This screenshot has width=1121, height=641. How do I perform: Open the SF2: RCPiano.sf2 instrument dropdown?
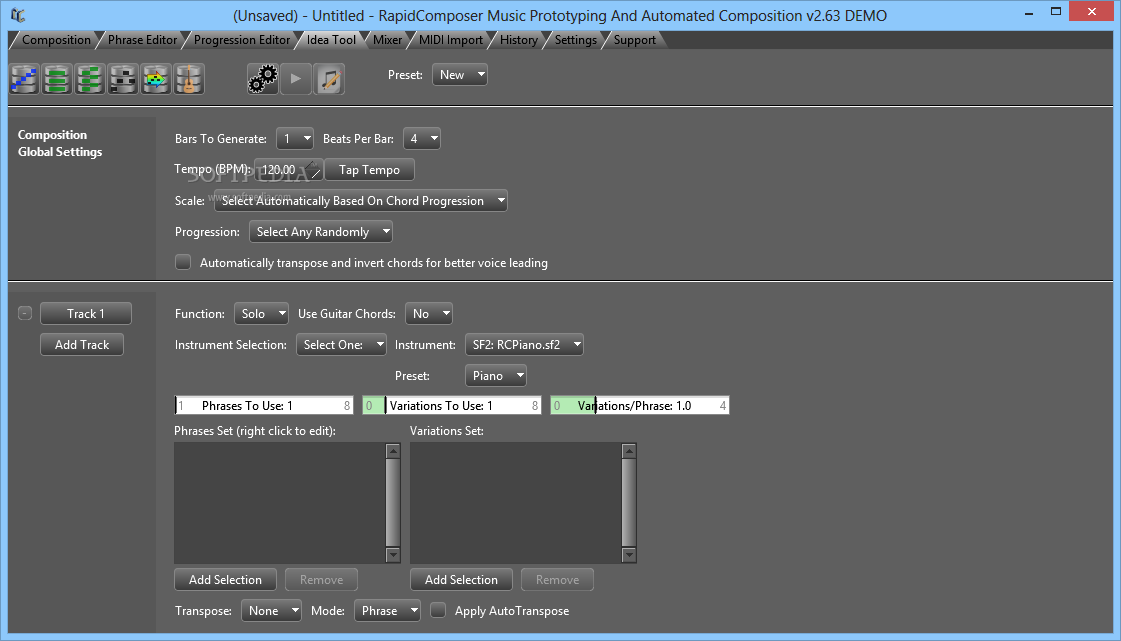tap(524, 344)
